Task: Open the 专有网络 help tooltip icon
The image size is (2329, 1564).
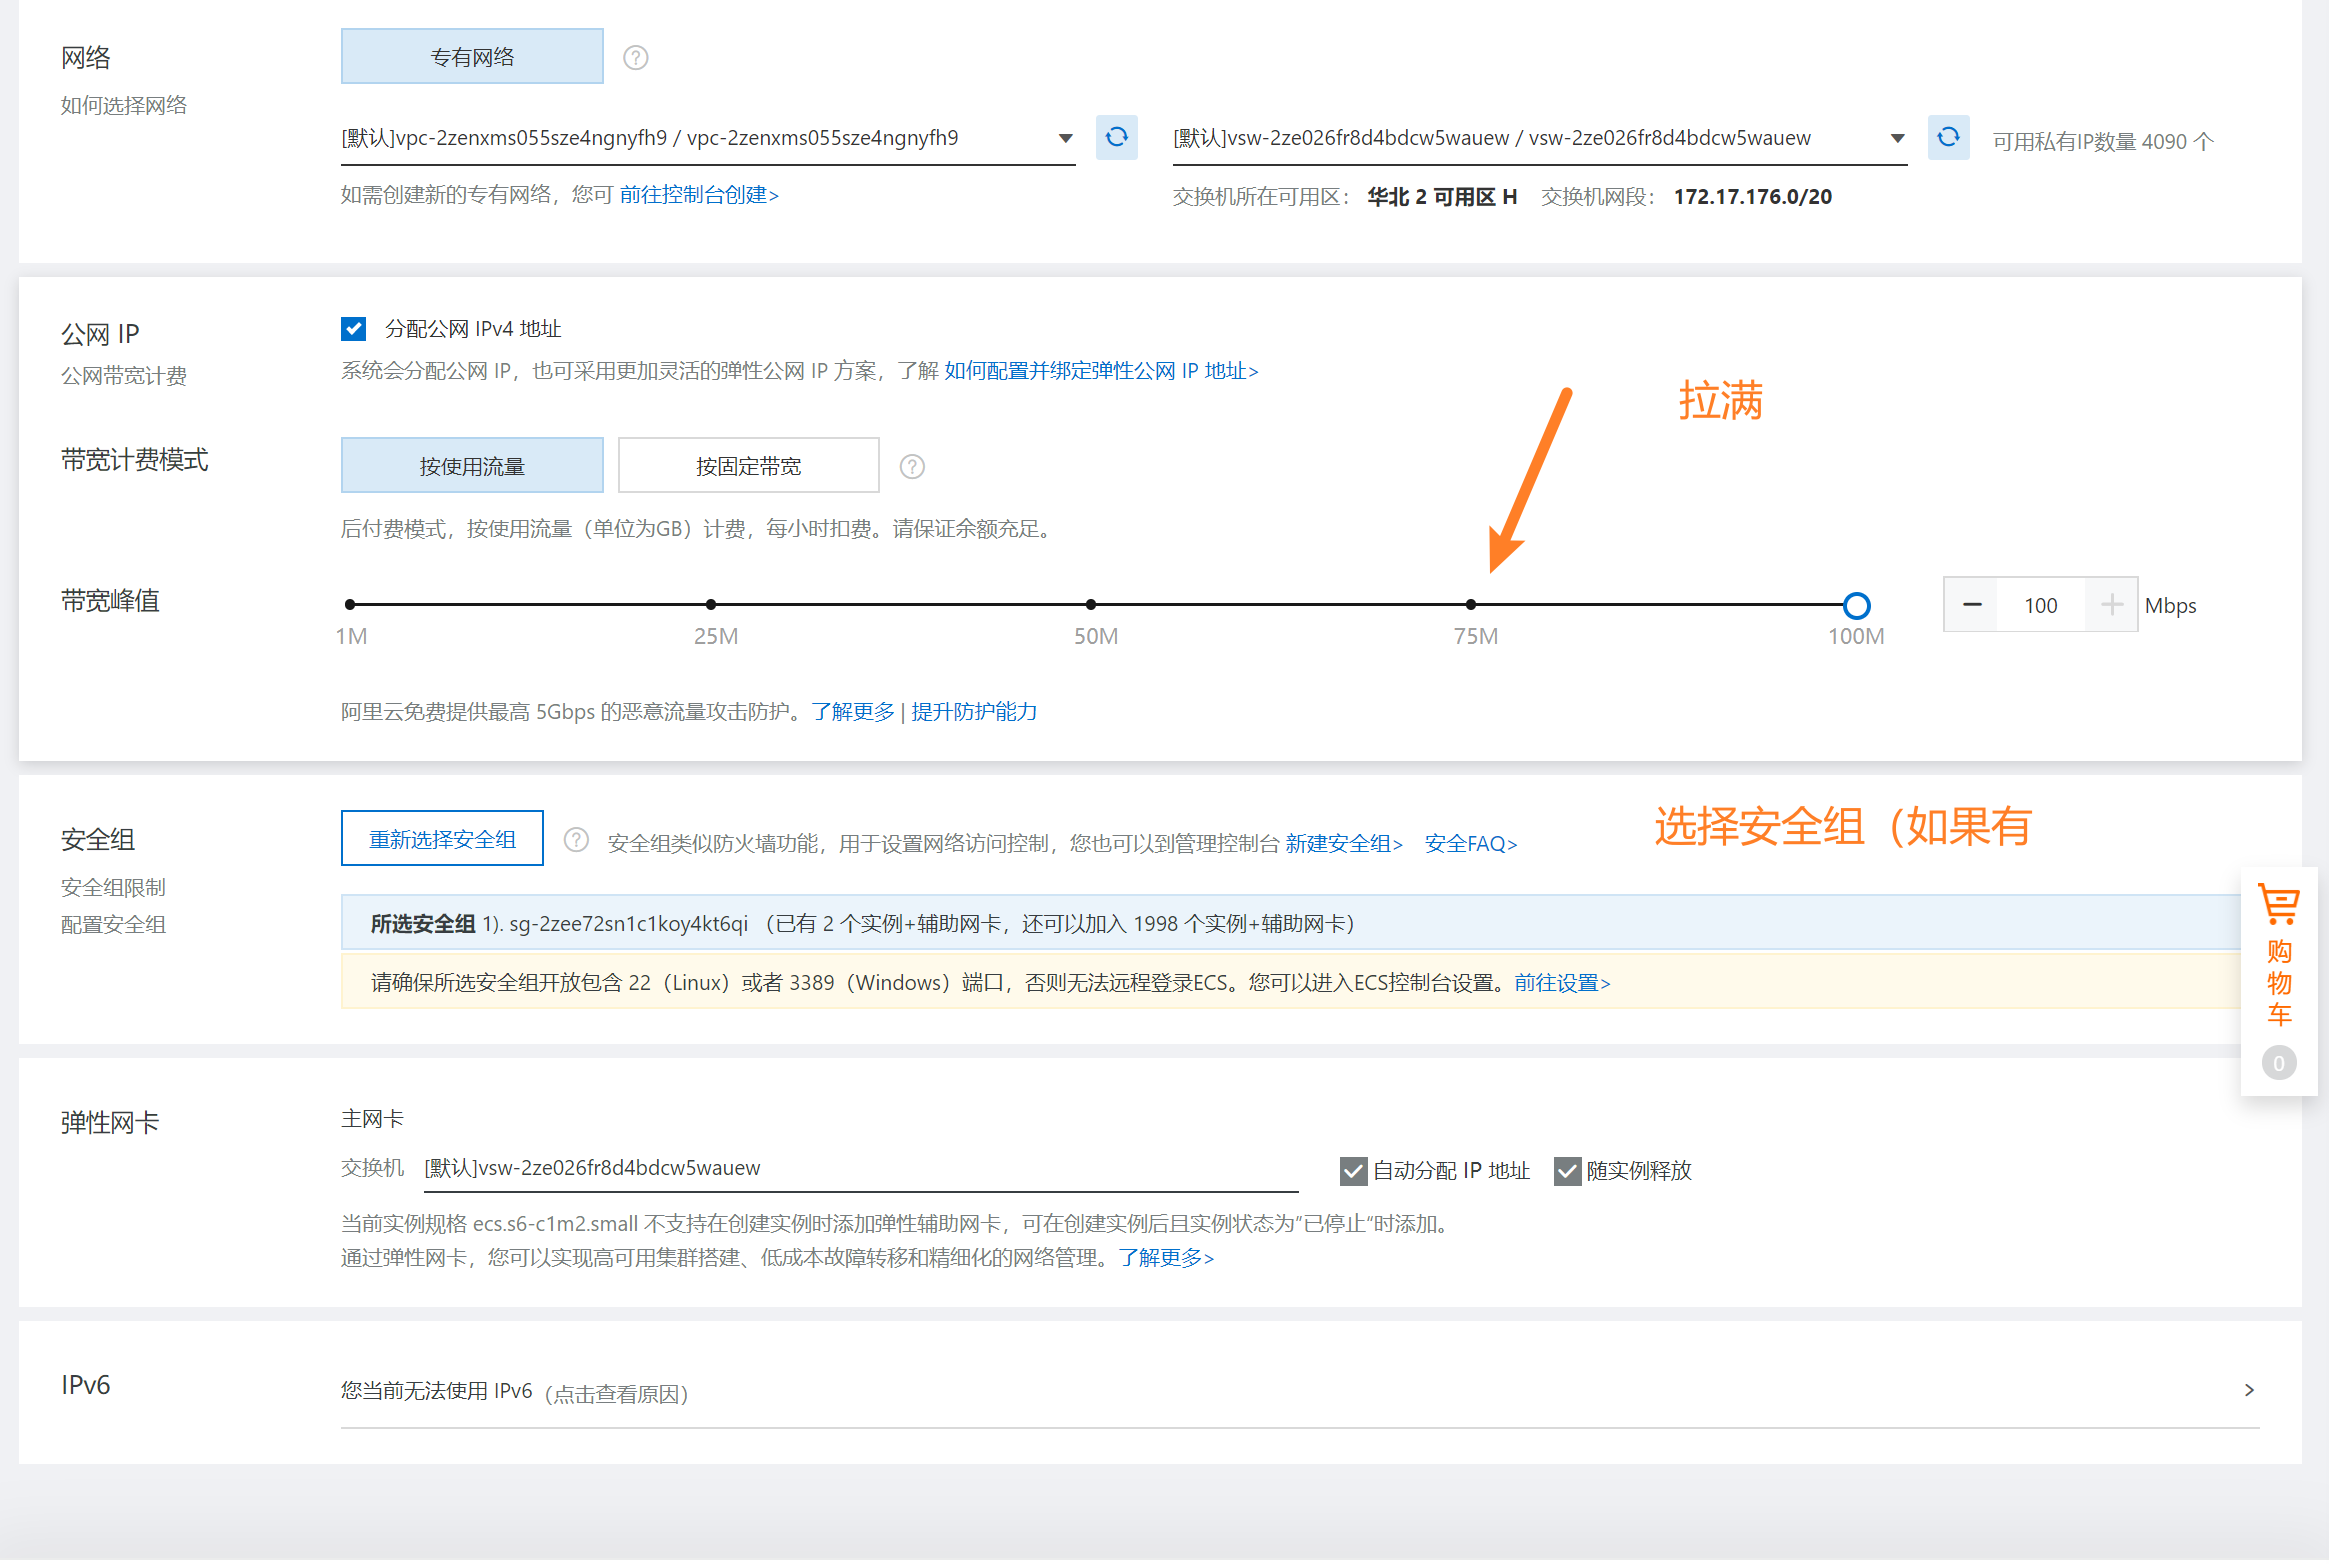Action: click(x=635, y=57)
